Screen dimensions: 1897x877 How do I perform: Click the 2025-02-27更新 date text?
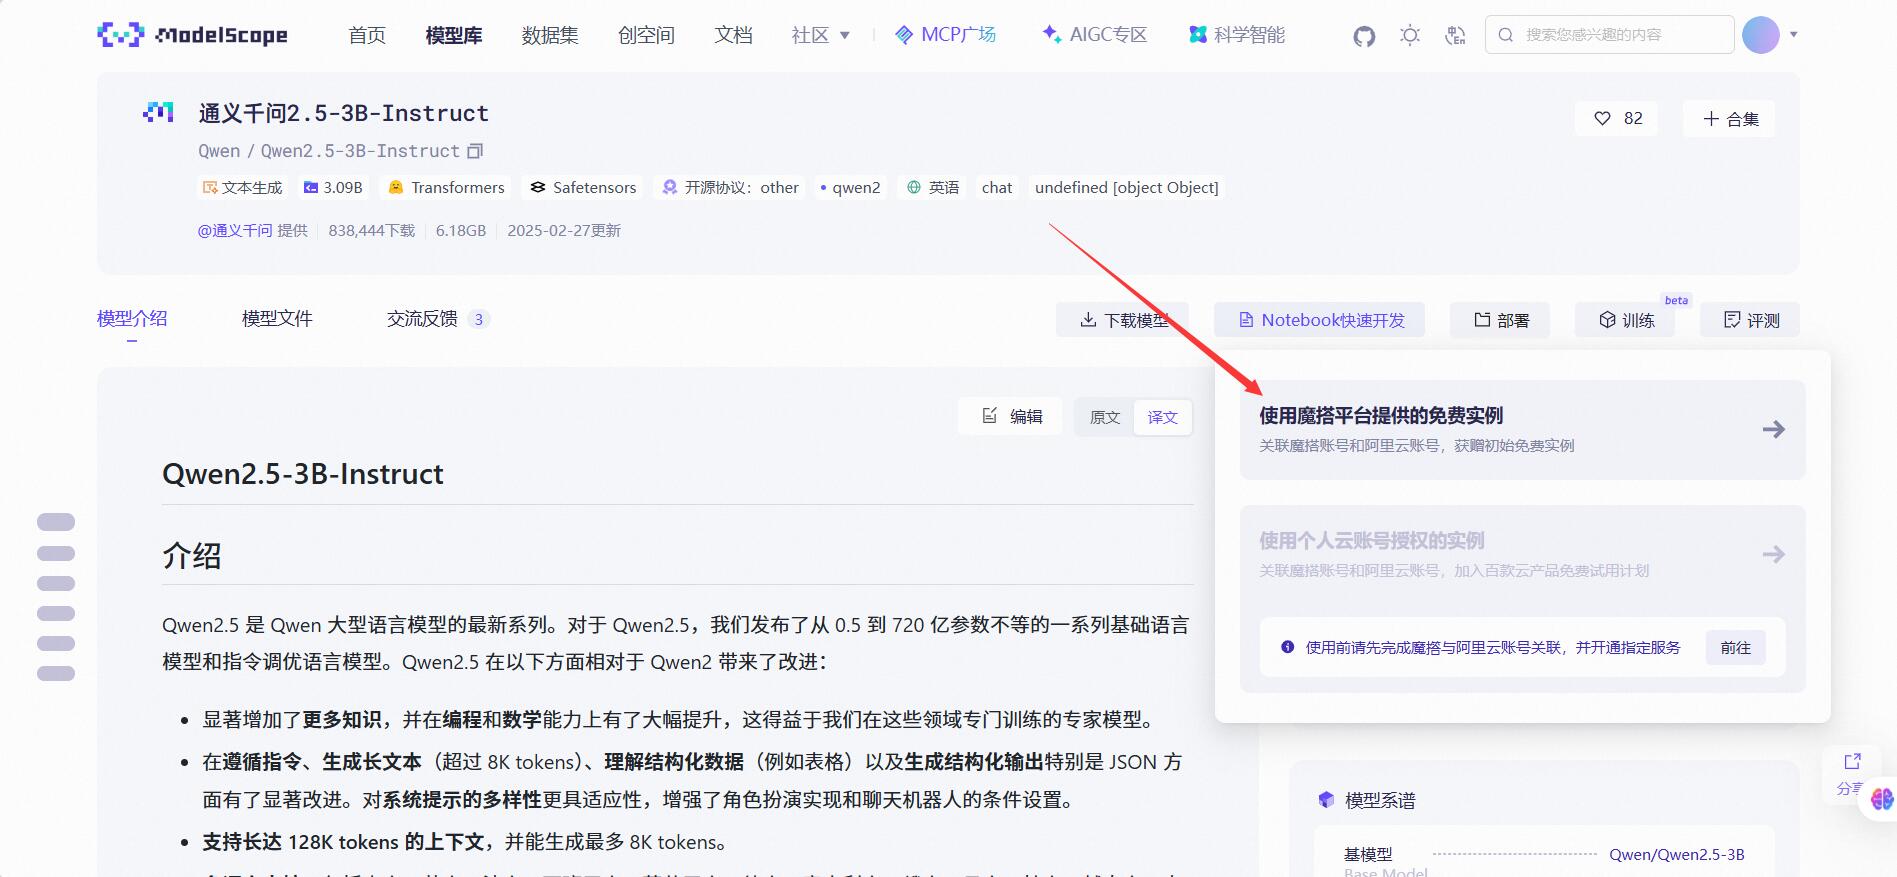pos(564,231)
